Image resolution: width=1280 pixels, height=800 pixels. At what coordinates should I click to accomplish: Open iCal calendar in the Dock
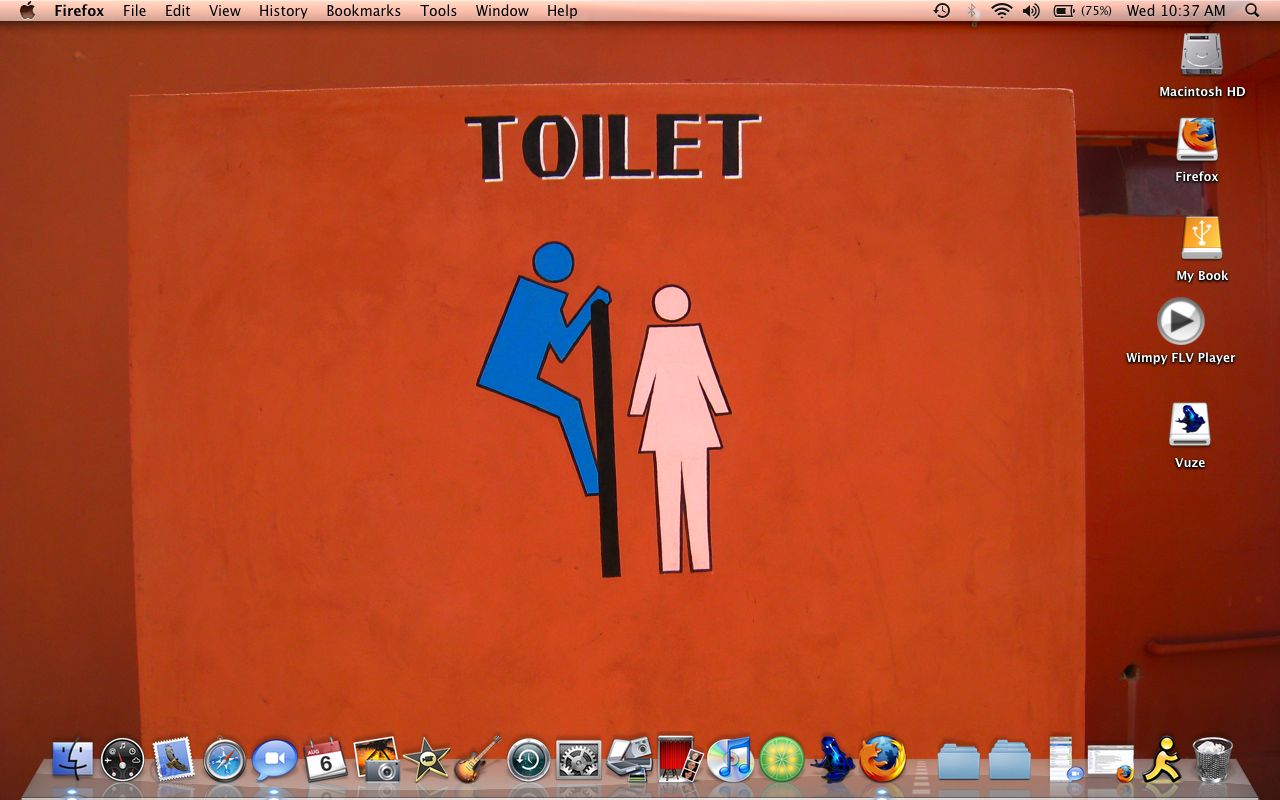(325, 760)
